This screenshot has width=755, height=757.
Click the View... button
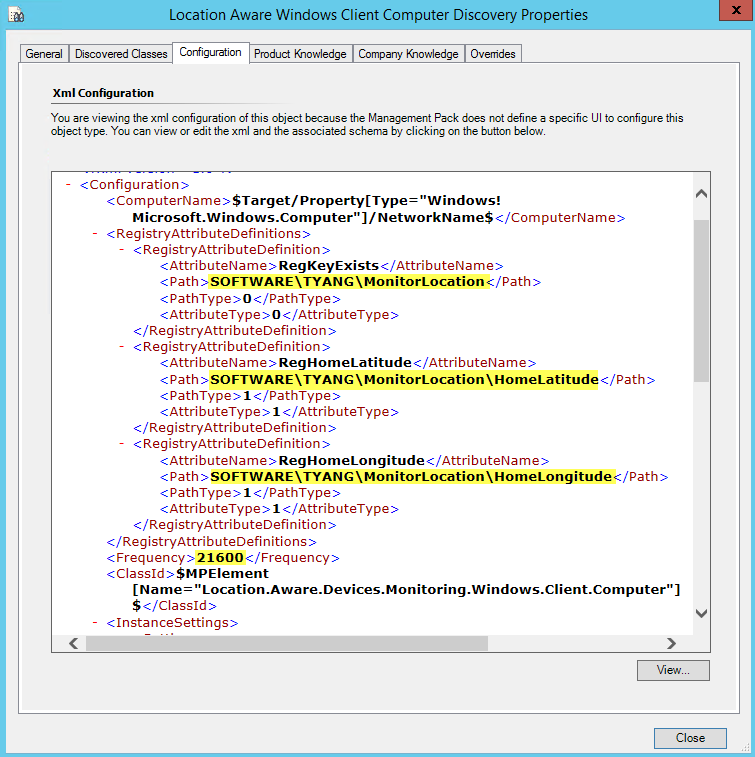[x=673, y=670]
